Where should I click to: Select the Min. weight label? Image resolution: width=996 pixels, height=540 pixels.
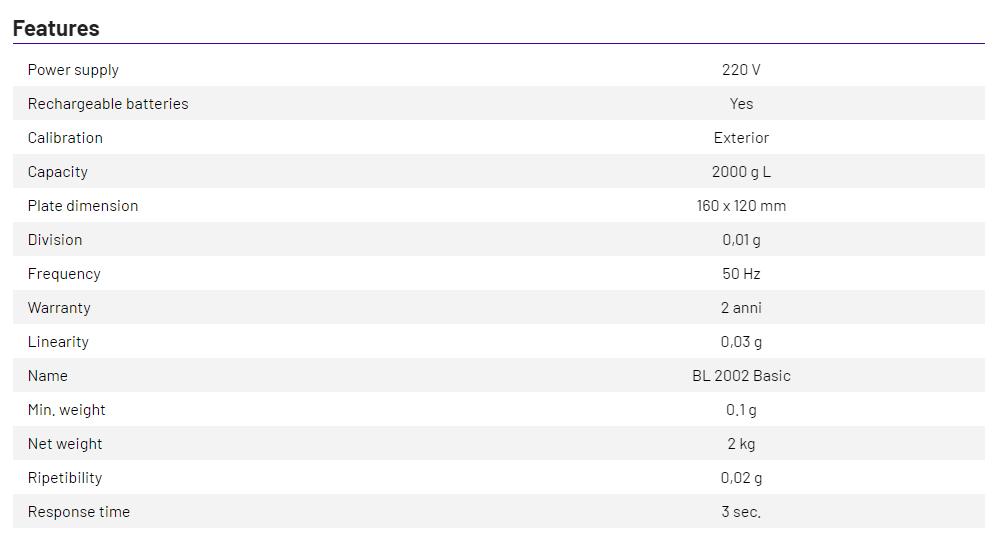point(67,410)
